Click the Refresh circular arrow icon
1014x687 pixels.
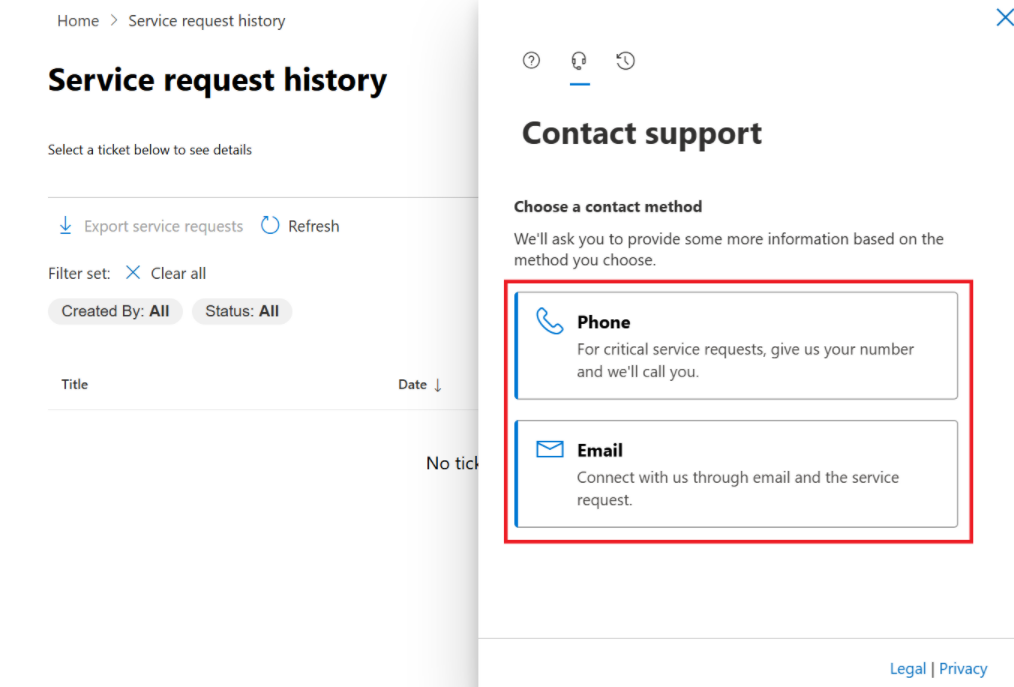pyautogui.click(x=270, y=225)
